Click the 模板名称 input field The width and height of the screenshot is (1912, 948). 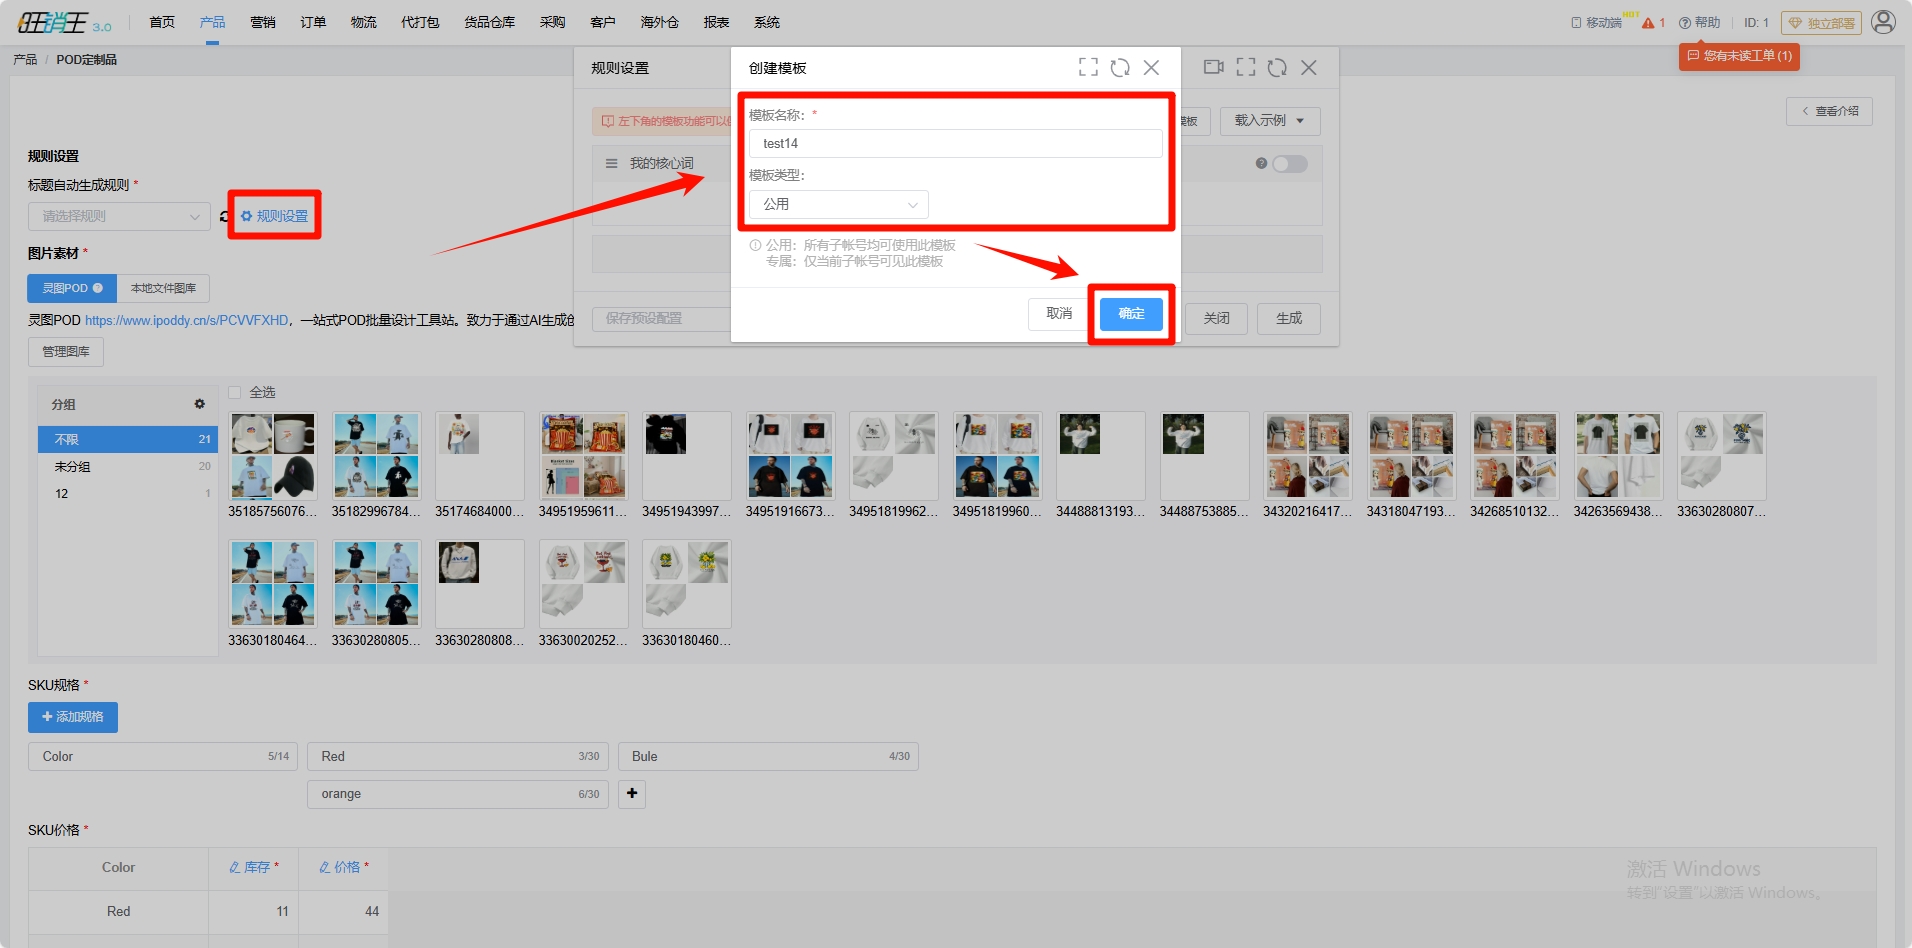(955, 144)
